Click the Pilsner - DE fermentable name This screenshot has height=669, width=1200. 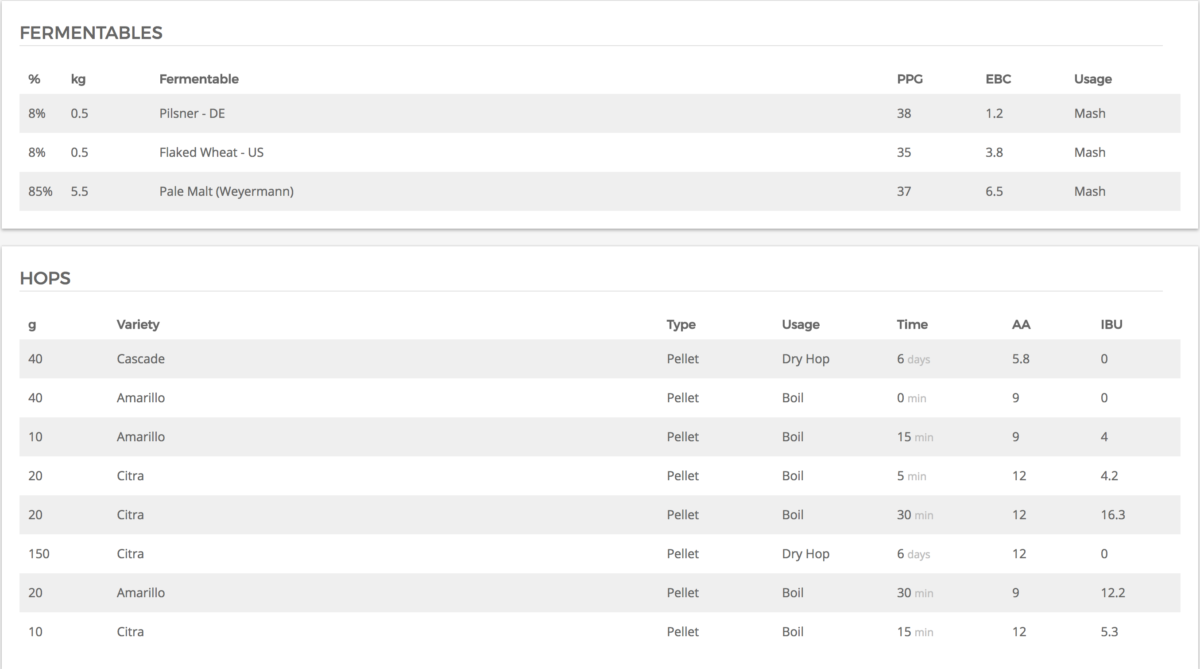click(x=192, y=113)
